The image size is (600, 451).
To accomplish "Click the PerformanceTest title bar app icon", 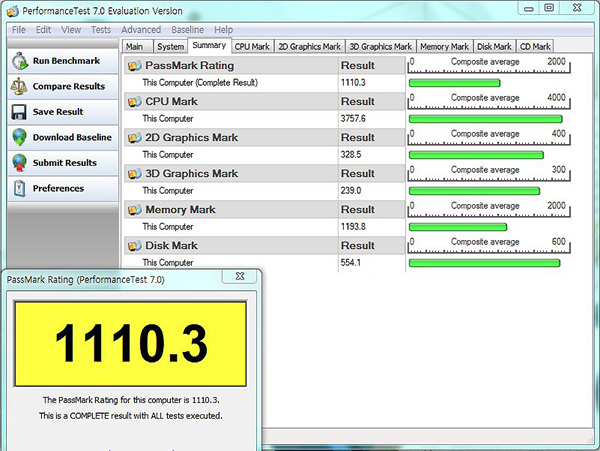I will tap(13, 11).
